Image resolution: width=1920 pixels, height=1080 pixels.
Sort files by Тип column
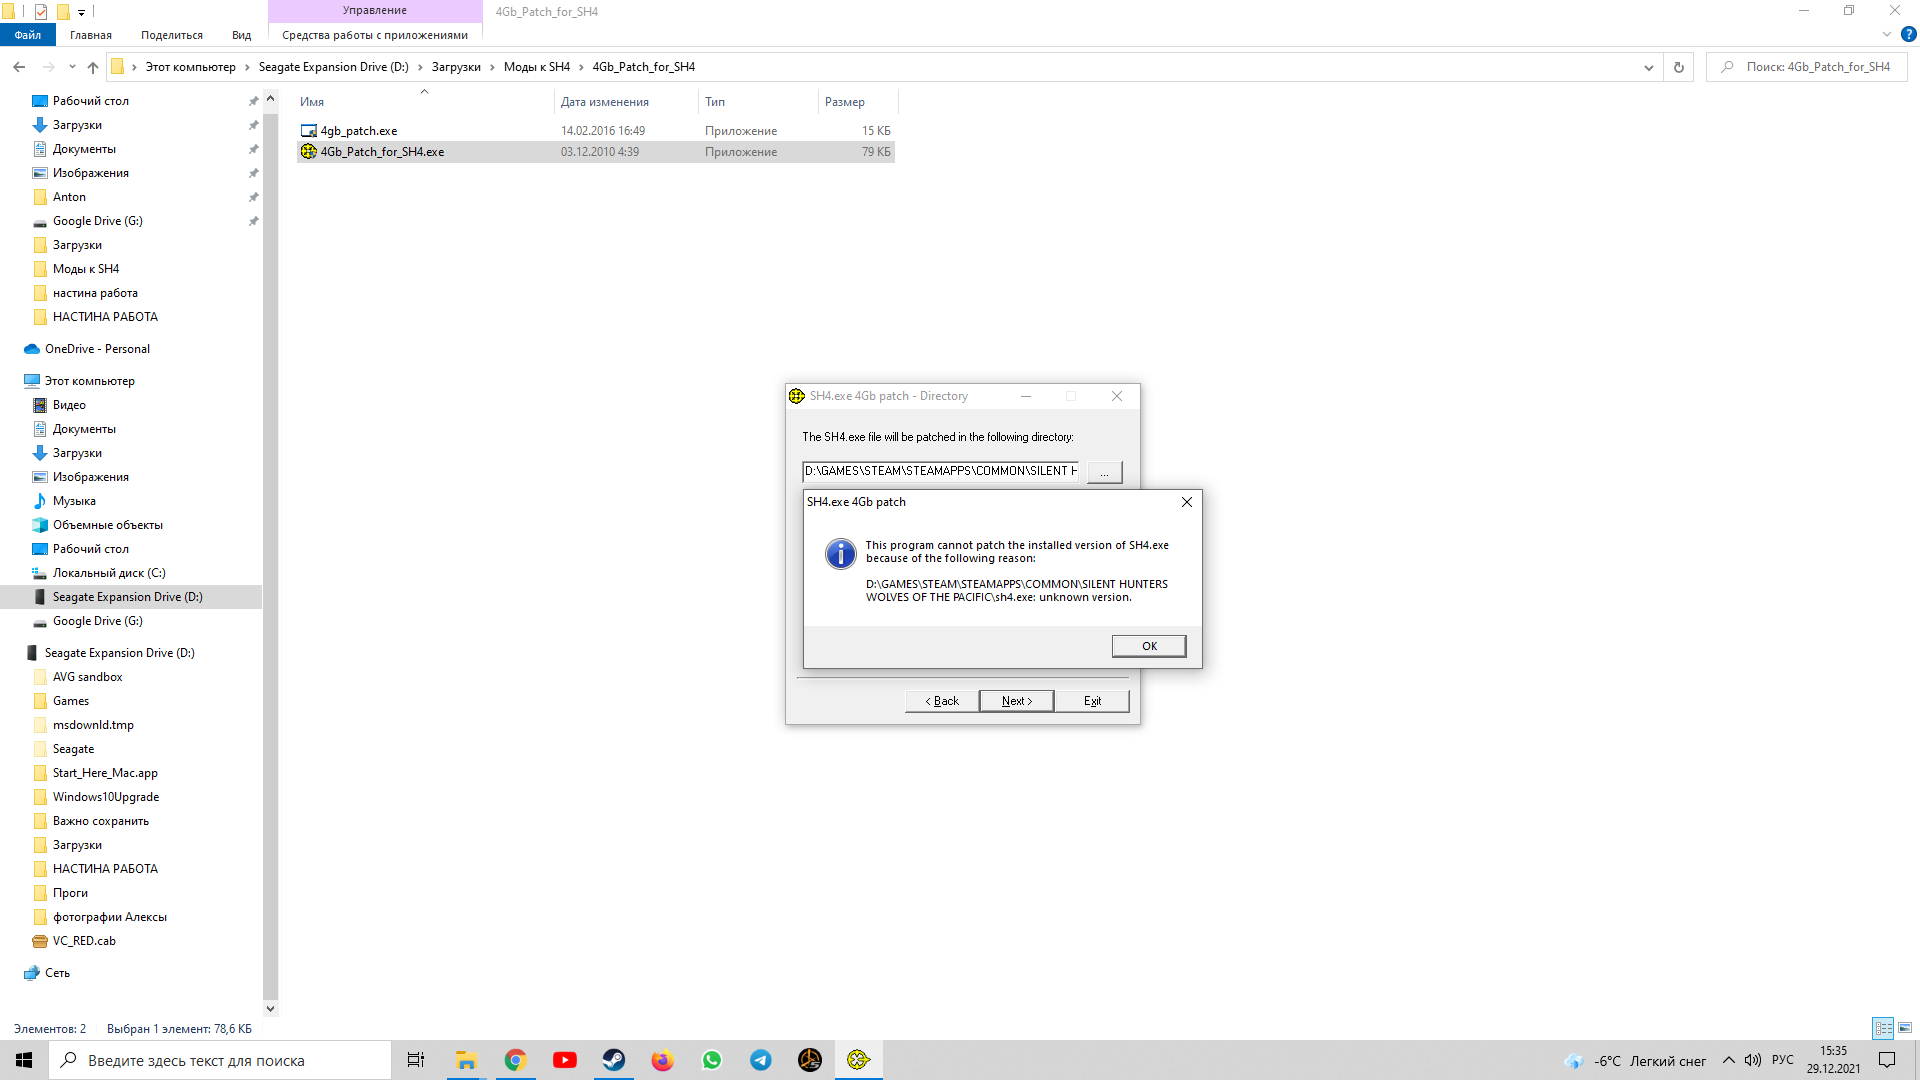pos(757,102)
